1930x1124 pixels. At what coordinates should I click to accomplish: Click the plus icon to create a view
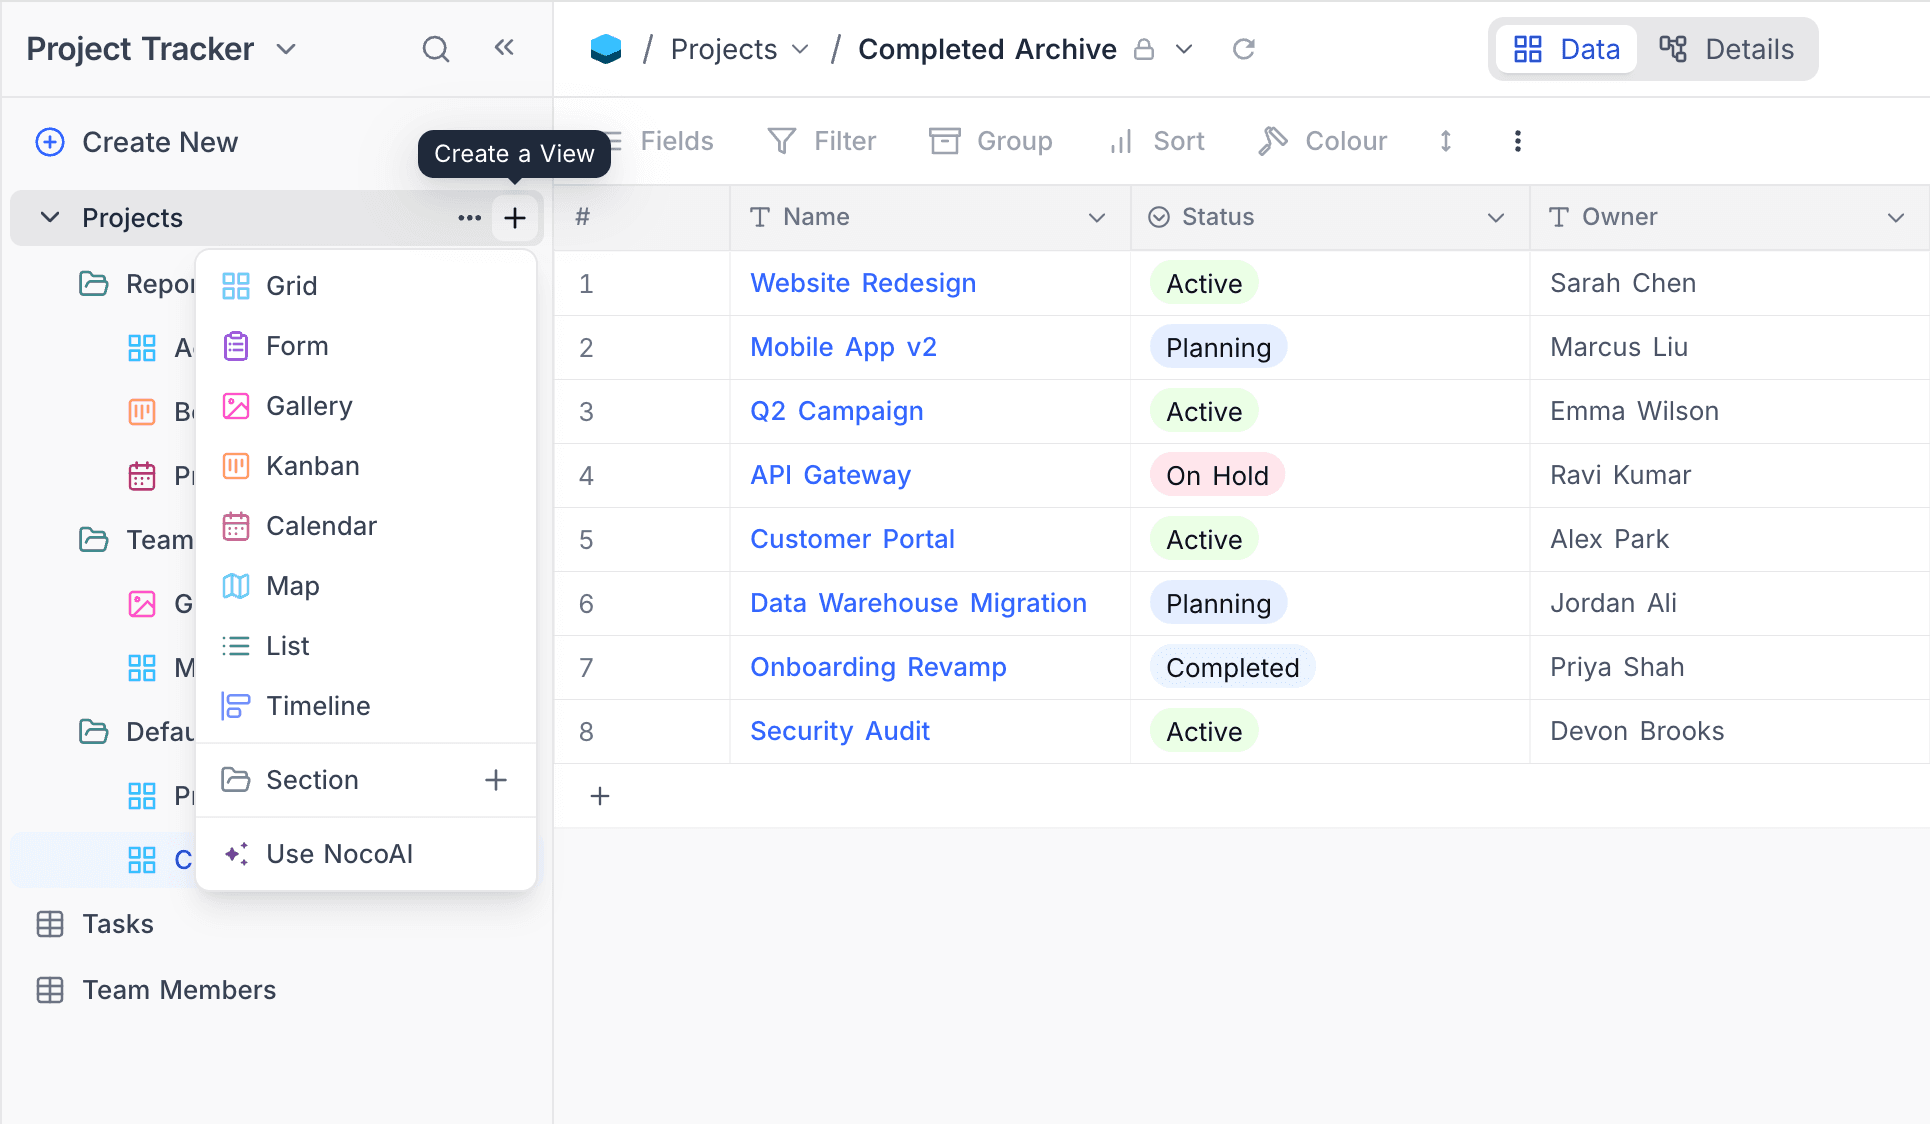click(515, 218)
